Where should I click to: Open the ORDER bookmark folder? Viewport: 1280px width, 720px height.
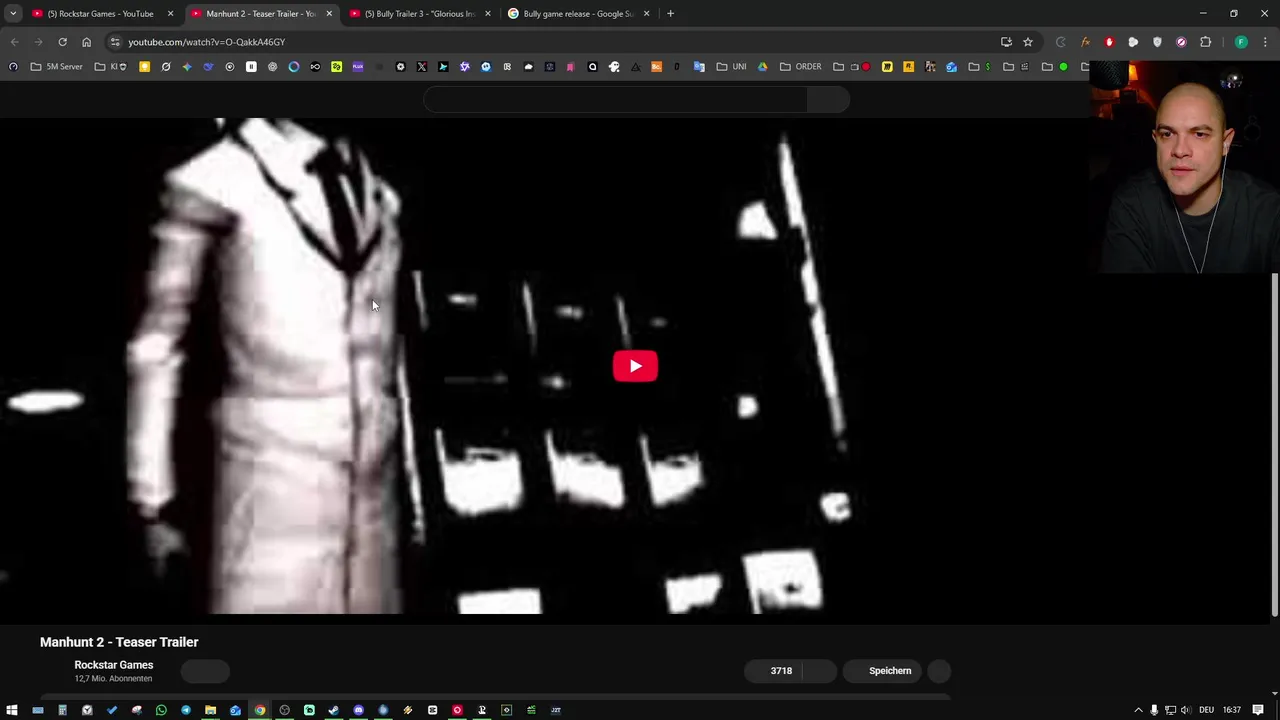800,67
